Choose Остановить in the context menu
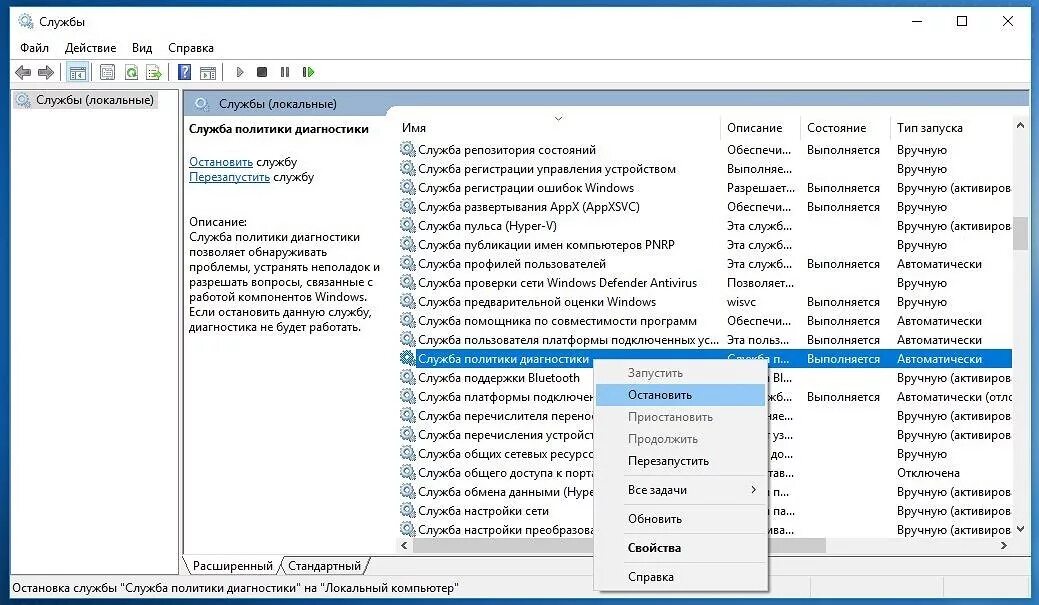The image size is (1039, 605). coord(681,395)
